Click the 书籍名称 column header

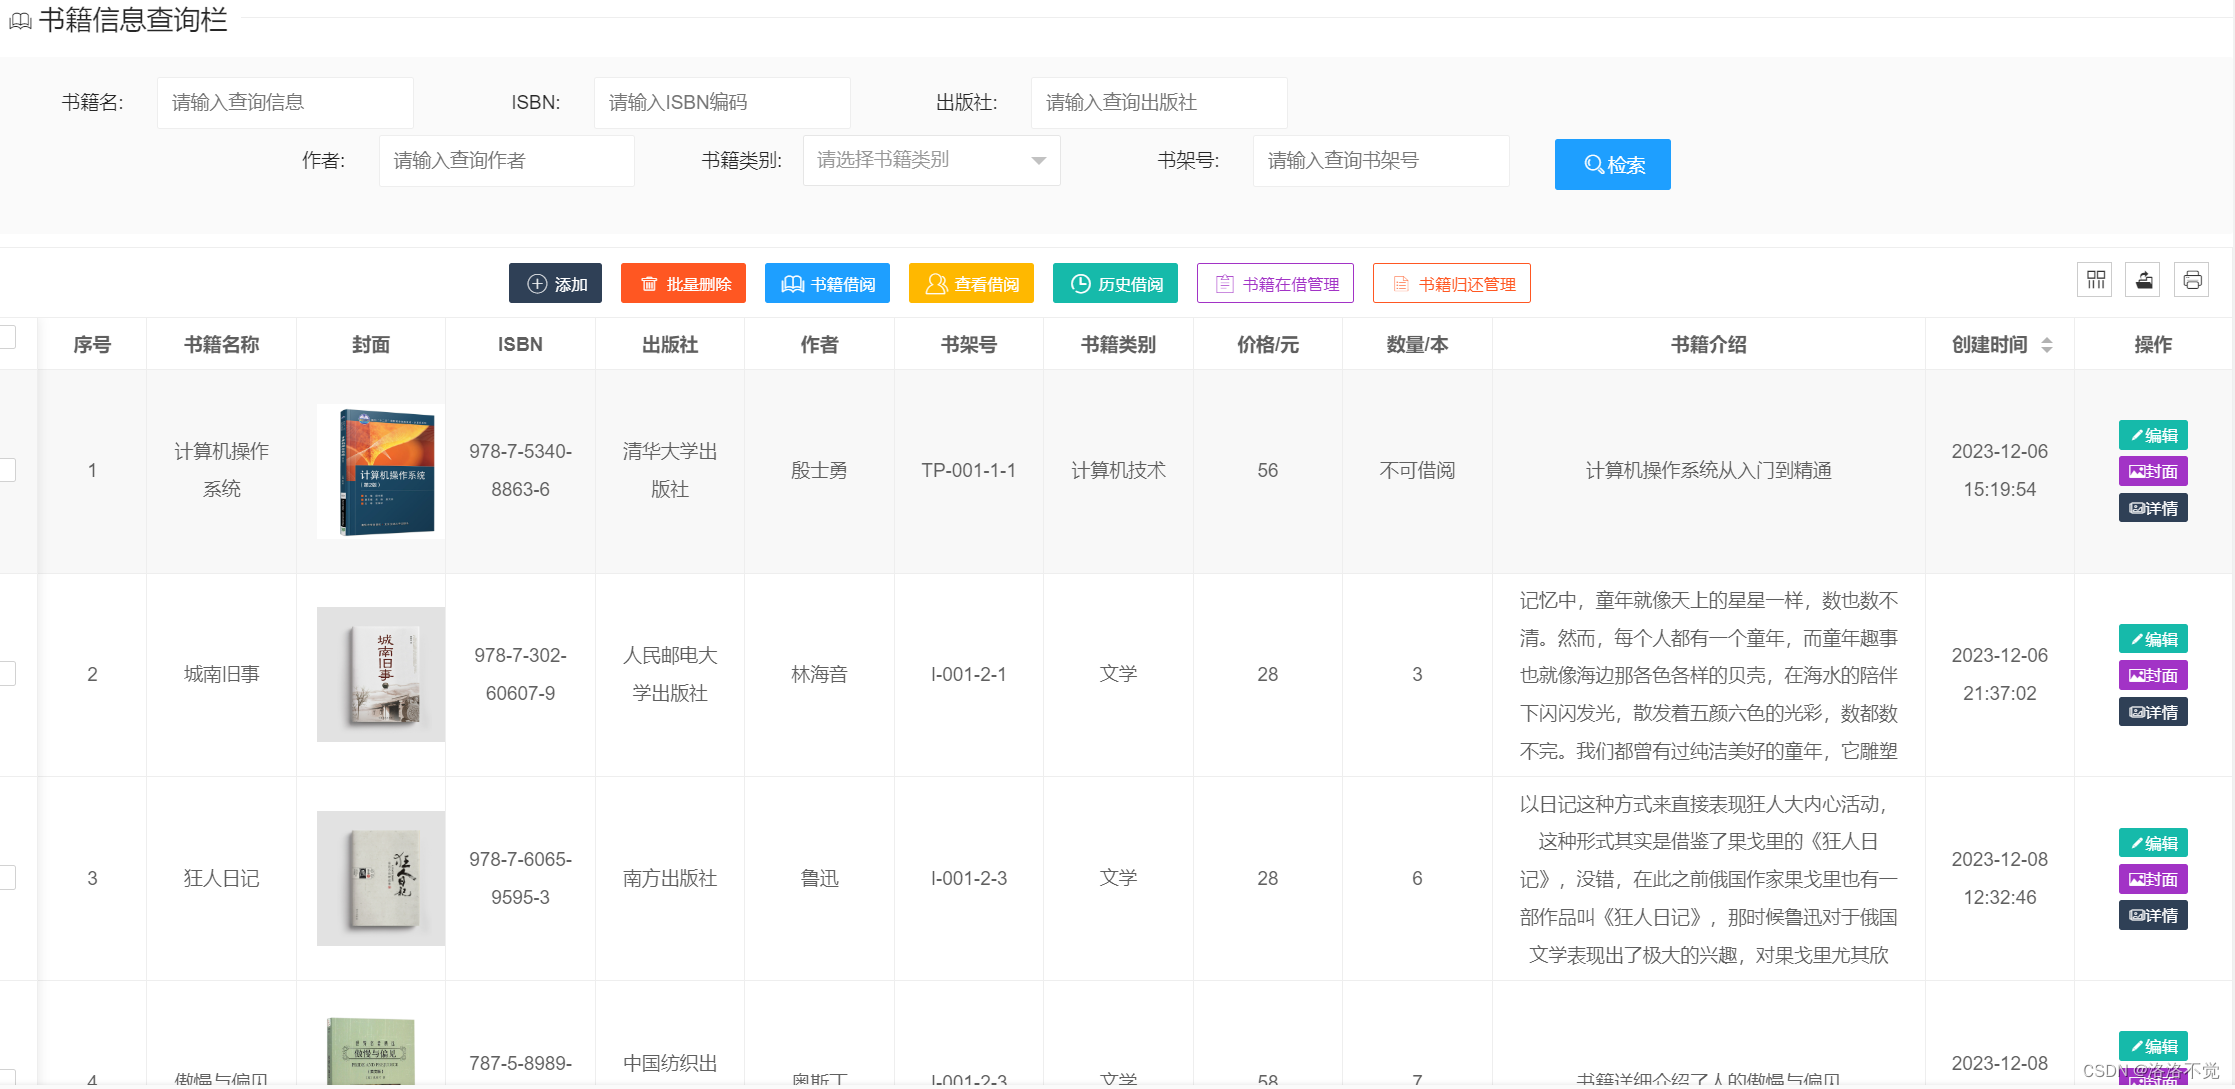pyautogui.click(x=221, y=344)
